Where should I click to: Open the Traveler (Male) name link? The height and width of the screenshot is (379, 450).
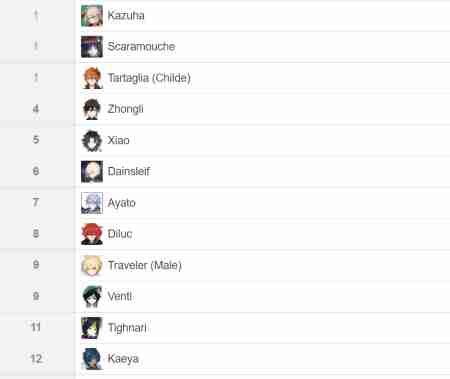click(x=145, y=265)
